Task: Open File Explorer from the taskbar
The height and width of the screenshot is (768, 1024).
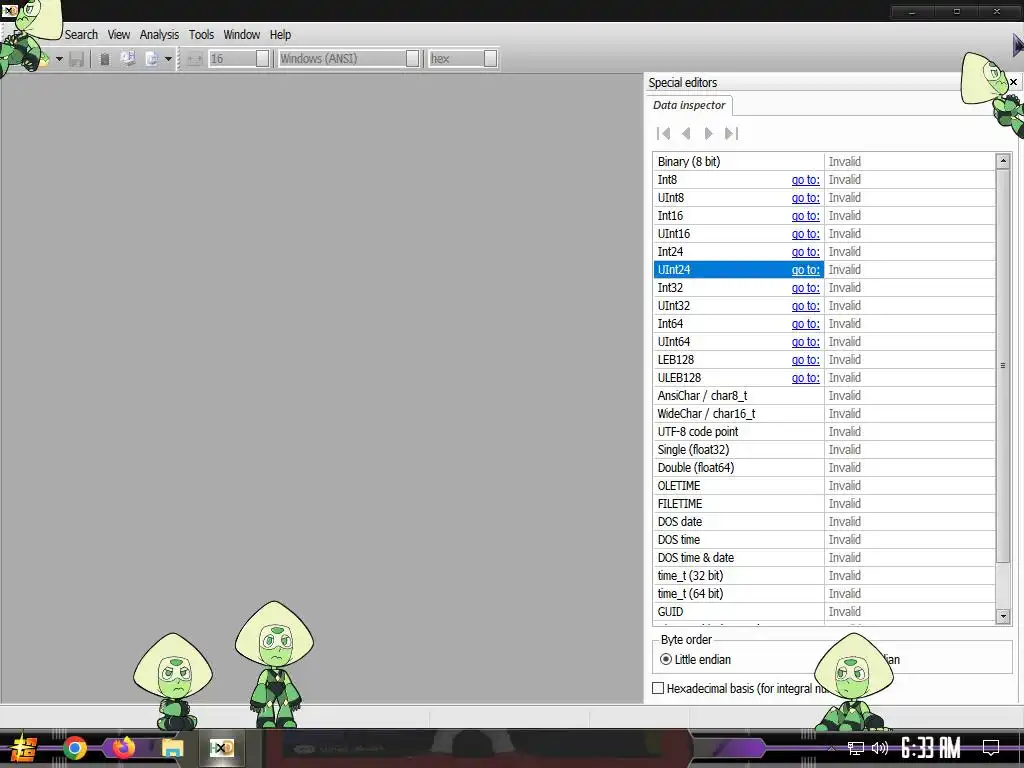Action: pos(172,748)
